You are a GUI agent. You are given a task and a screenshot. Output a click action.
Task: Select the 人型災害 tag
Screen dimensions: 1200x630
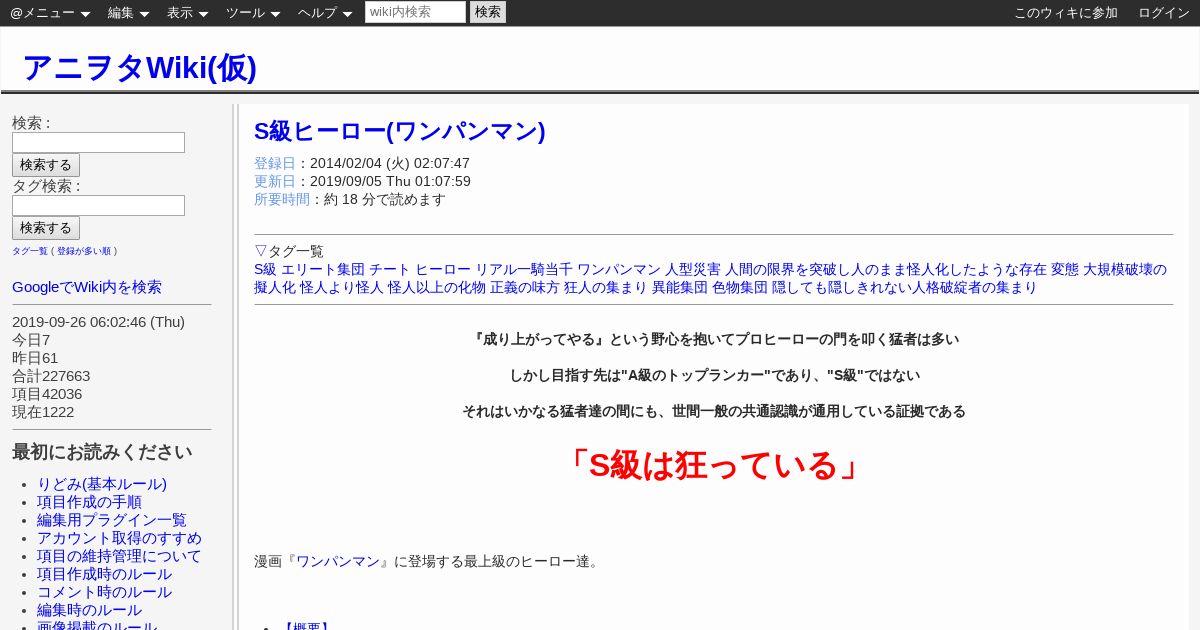pos(693,269)
